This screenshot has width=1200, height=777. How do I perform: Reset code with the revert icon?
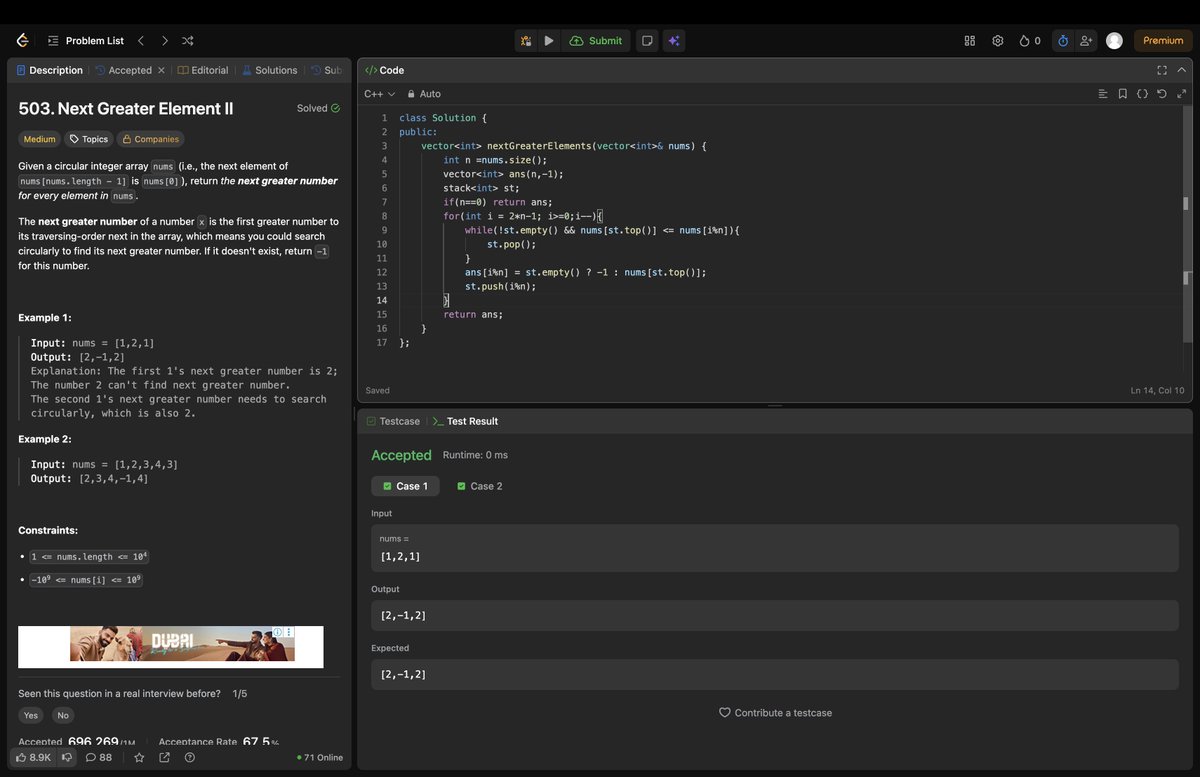(1160, 93)
